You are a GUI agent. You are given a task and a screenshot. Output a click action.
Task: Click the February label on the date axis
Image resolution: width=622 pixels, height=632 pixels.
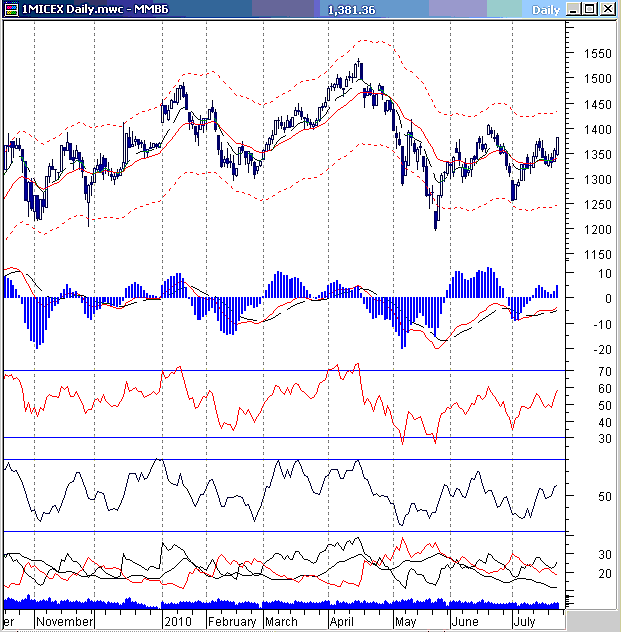tap(232, 621)
